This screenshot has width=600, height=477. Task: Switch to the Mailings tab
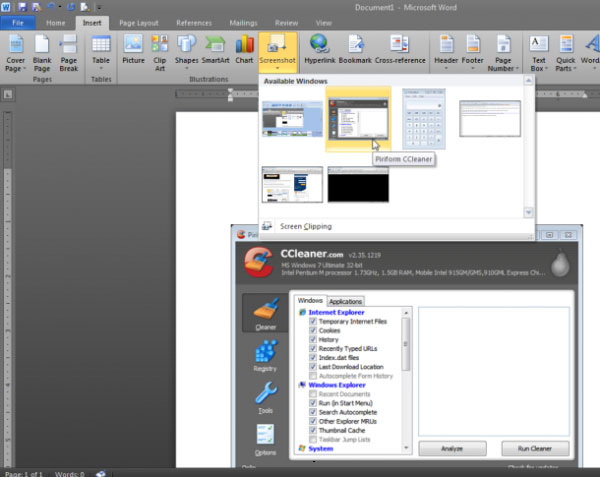[x=243, y=23]
